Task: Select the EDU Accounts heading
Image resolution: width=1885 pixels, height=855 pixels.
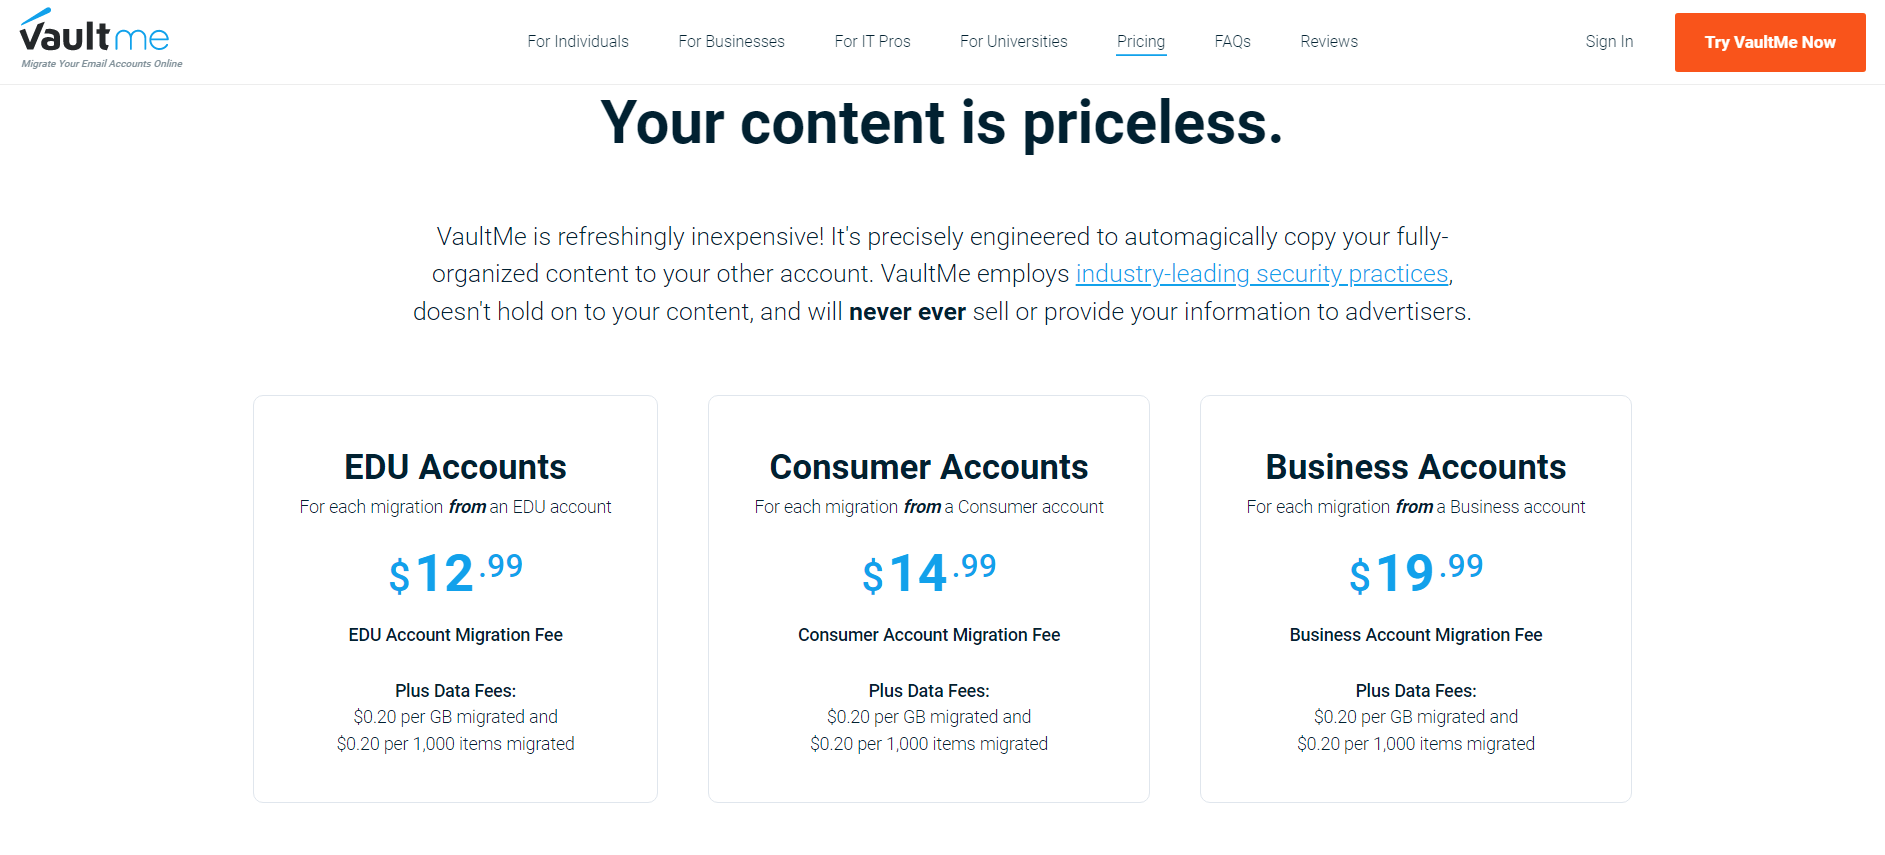Action: 455,467
